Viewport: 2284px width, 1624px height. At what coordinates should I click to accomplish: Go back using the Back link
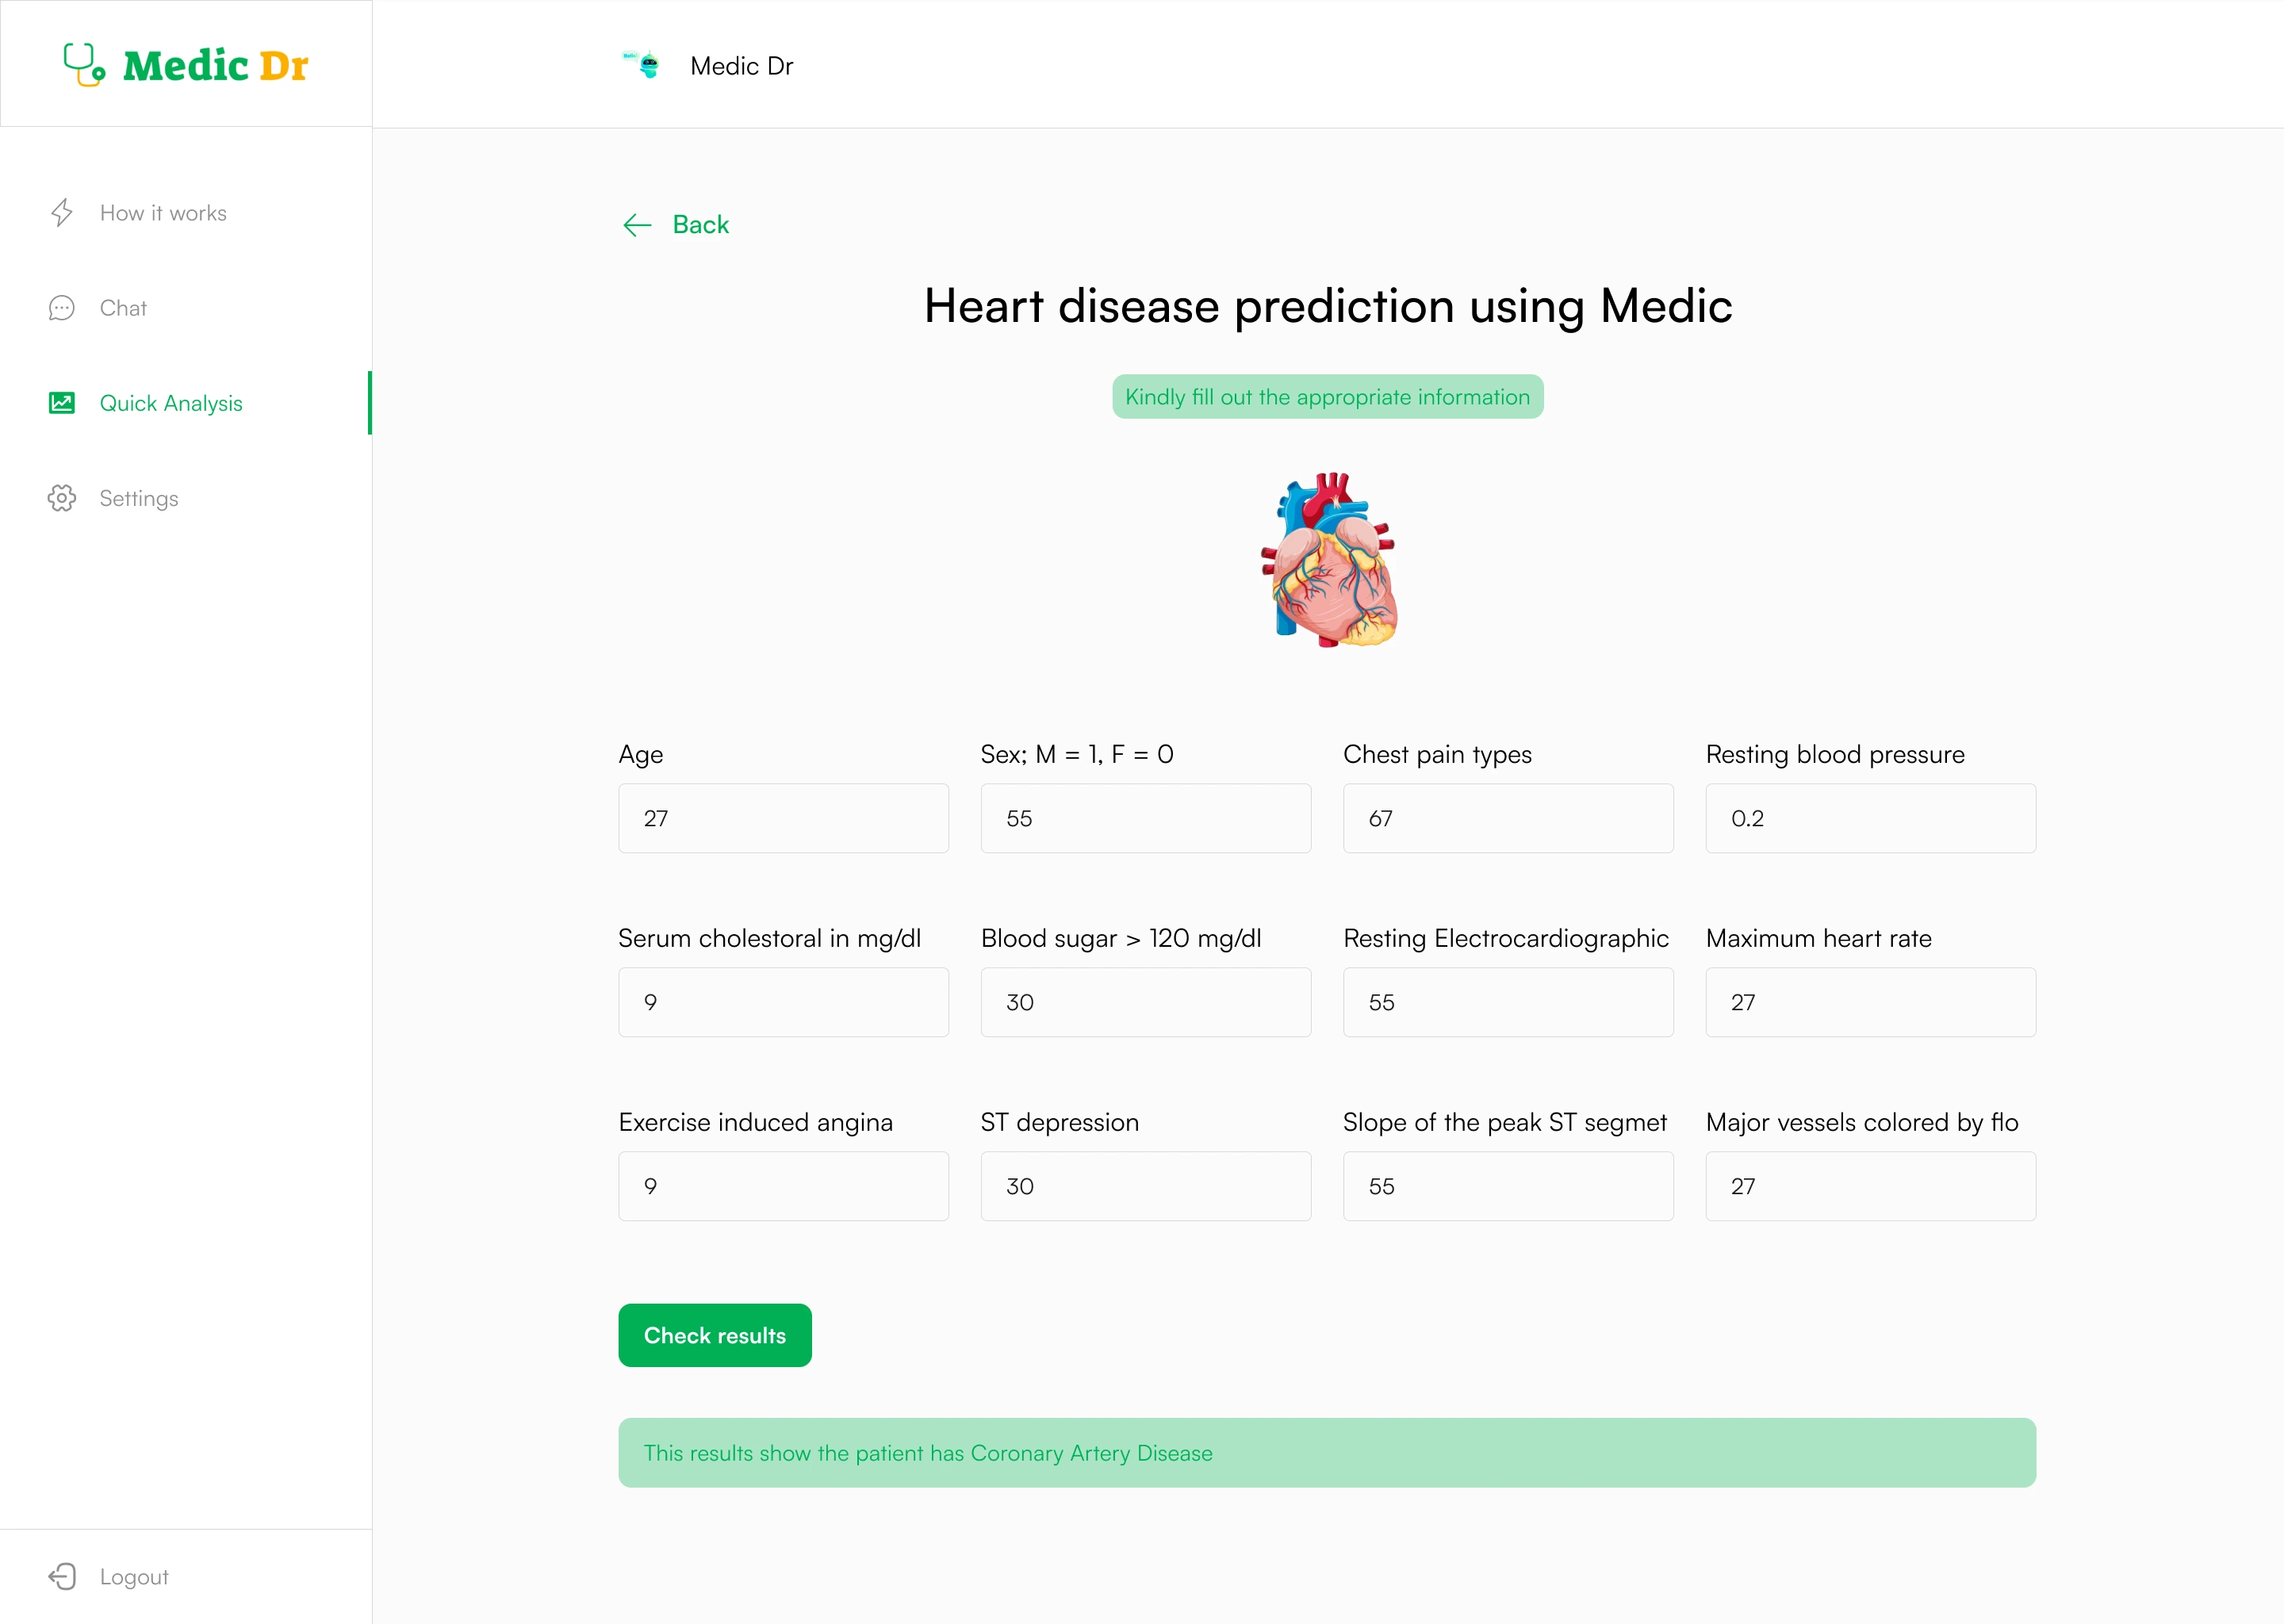tap(700, 225)
